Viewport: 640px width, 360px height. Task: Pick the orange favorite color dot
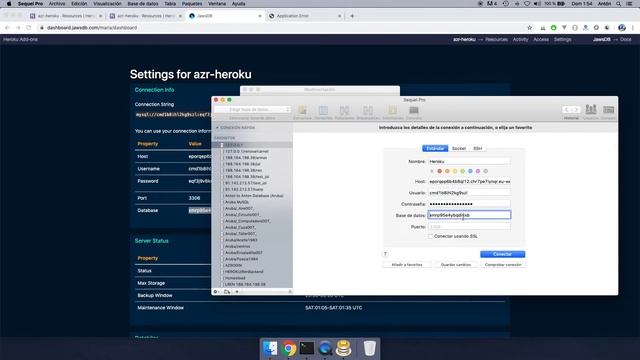tap(447, 171)
